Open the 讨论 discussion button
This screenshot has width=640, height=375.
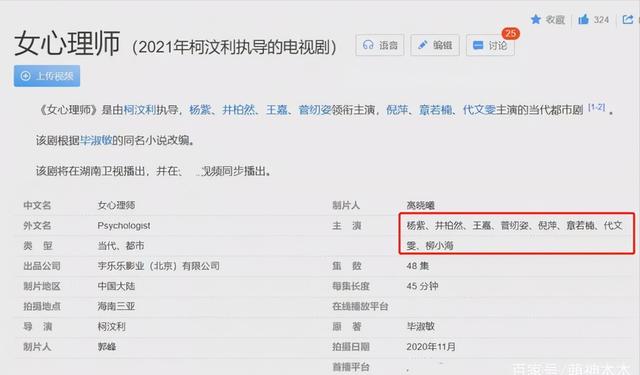pyautogui.click(x=490, y=45)
